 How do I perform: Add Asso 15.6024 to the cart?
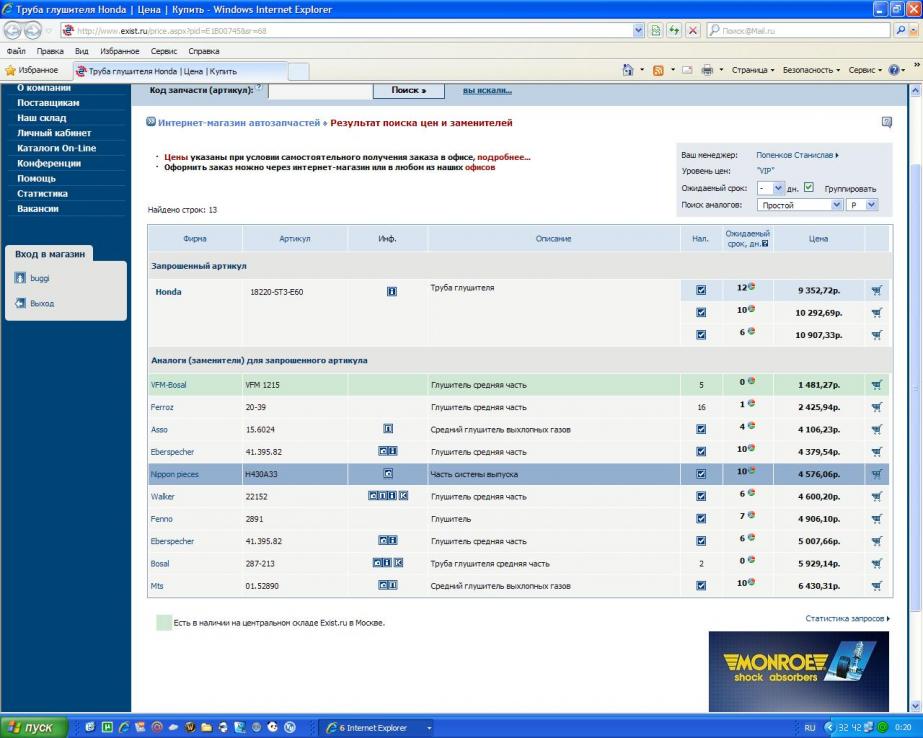click(x=876, y=430)
